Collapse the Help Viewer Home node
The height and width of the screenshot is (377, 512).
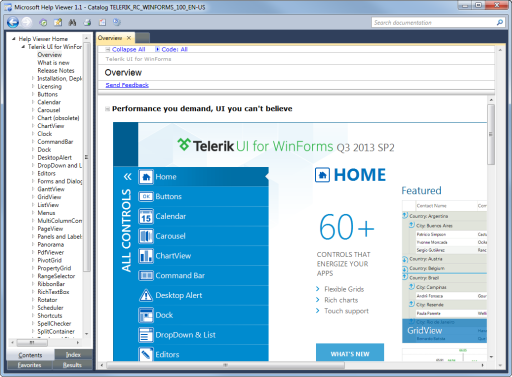point(14,39)
